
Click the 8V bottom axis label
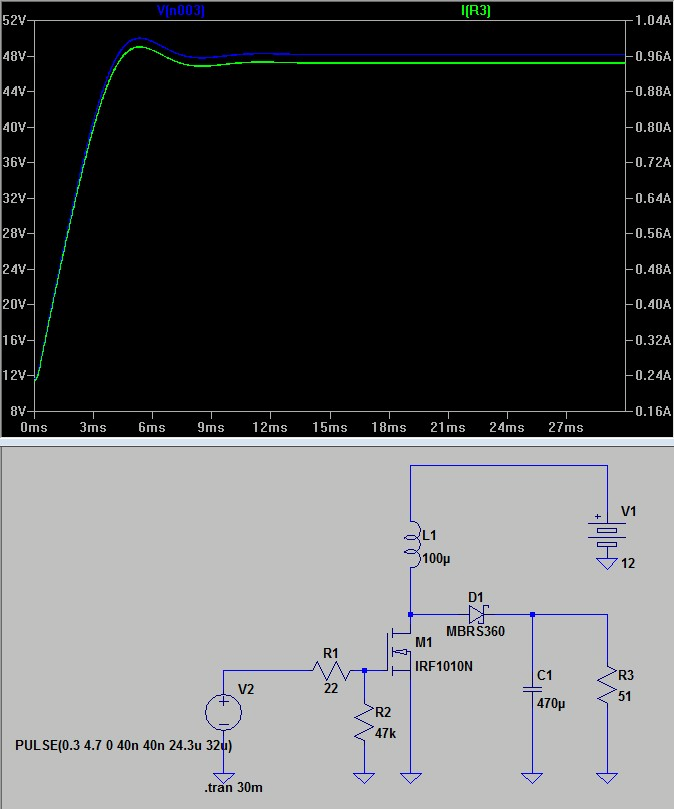point(17,411)
